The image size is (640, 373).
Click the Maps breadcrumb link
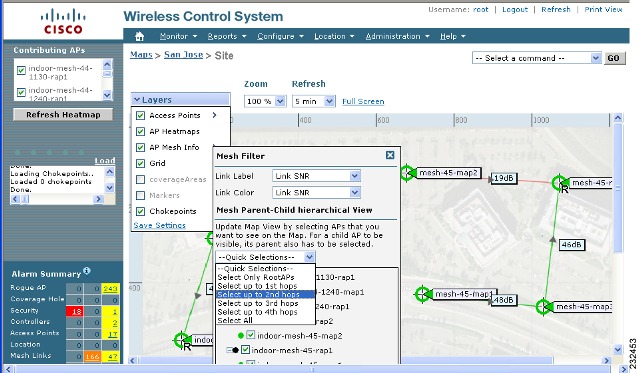click(x=141, y=55)
